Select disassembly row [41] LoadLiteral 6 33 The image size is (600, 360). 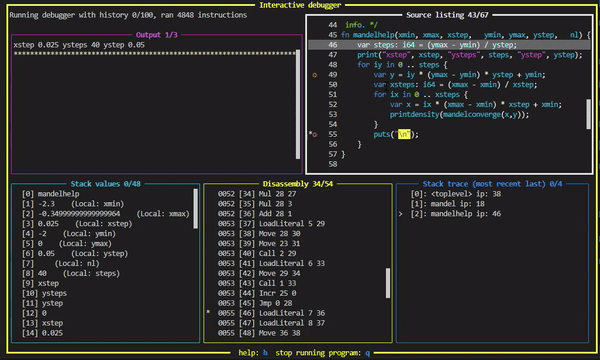coord(271,264)
